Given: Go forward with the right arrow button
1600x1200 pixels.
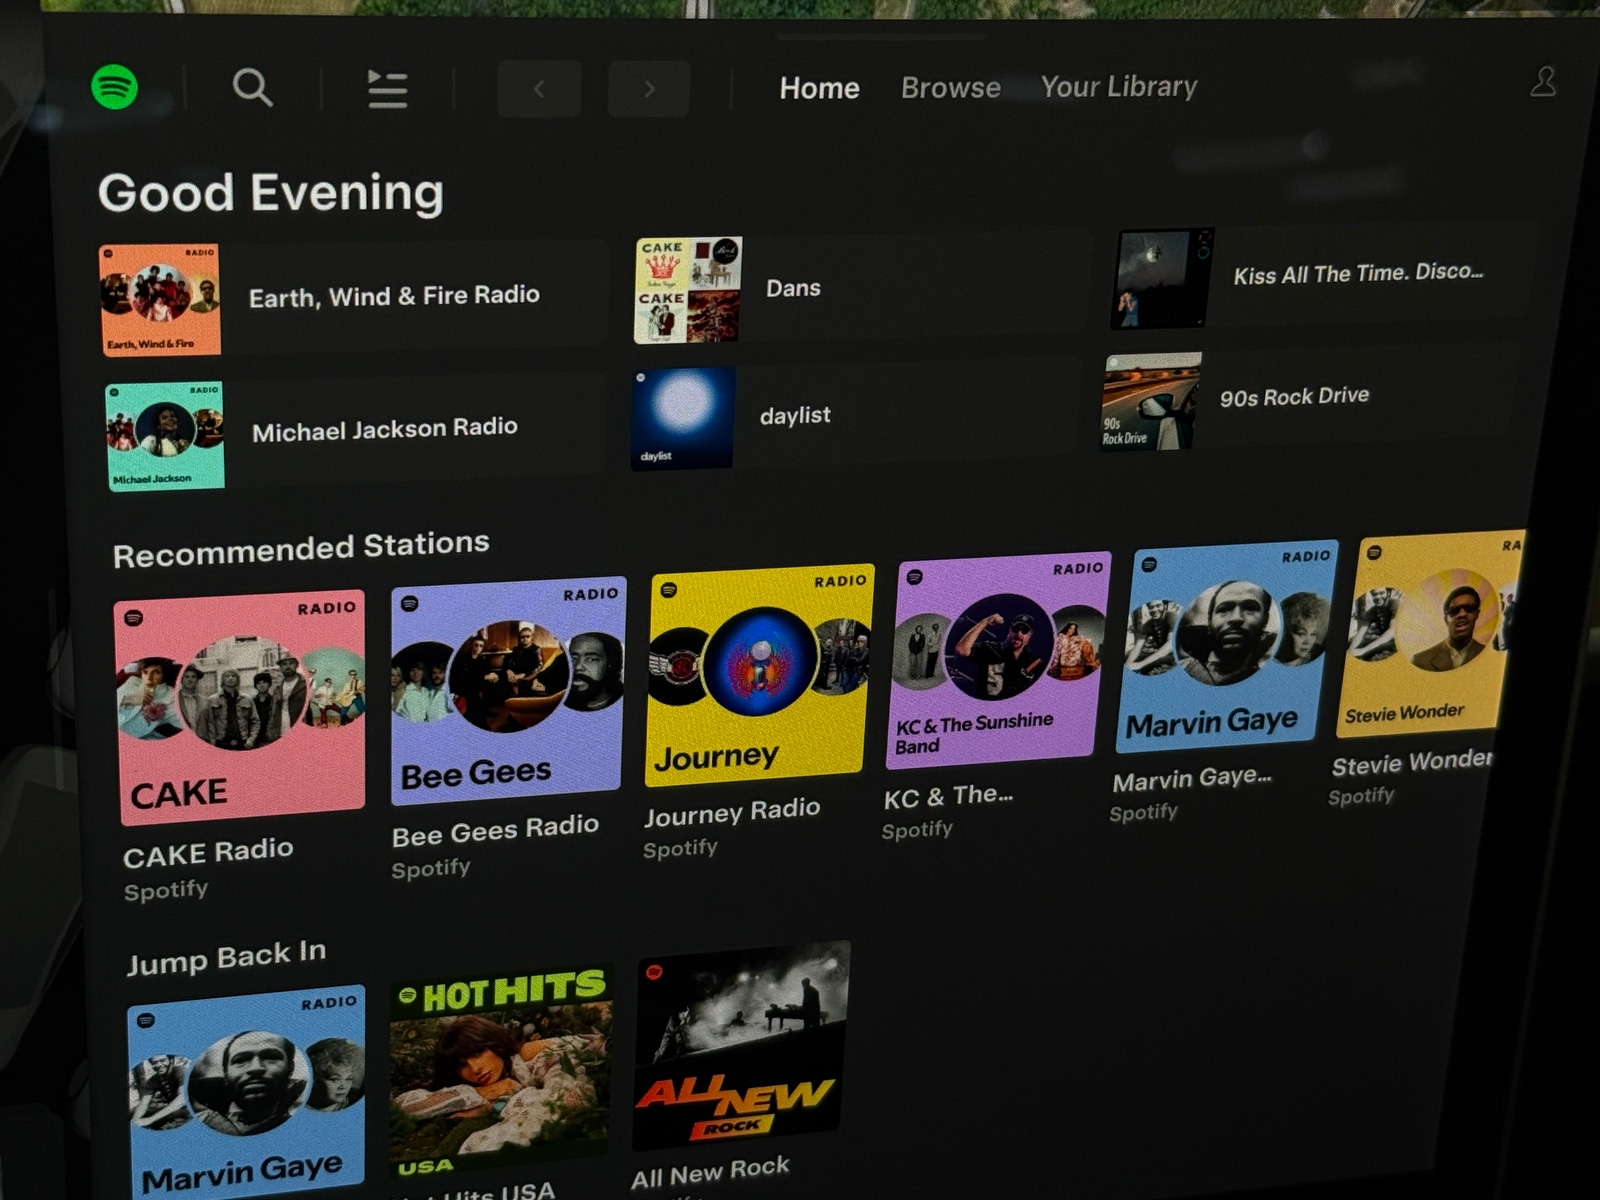Looking at the screenshot, I should point(649,89).
